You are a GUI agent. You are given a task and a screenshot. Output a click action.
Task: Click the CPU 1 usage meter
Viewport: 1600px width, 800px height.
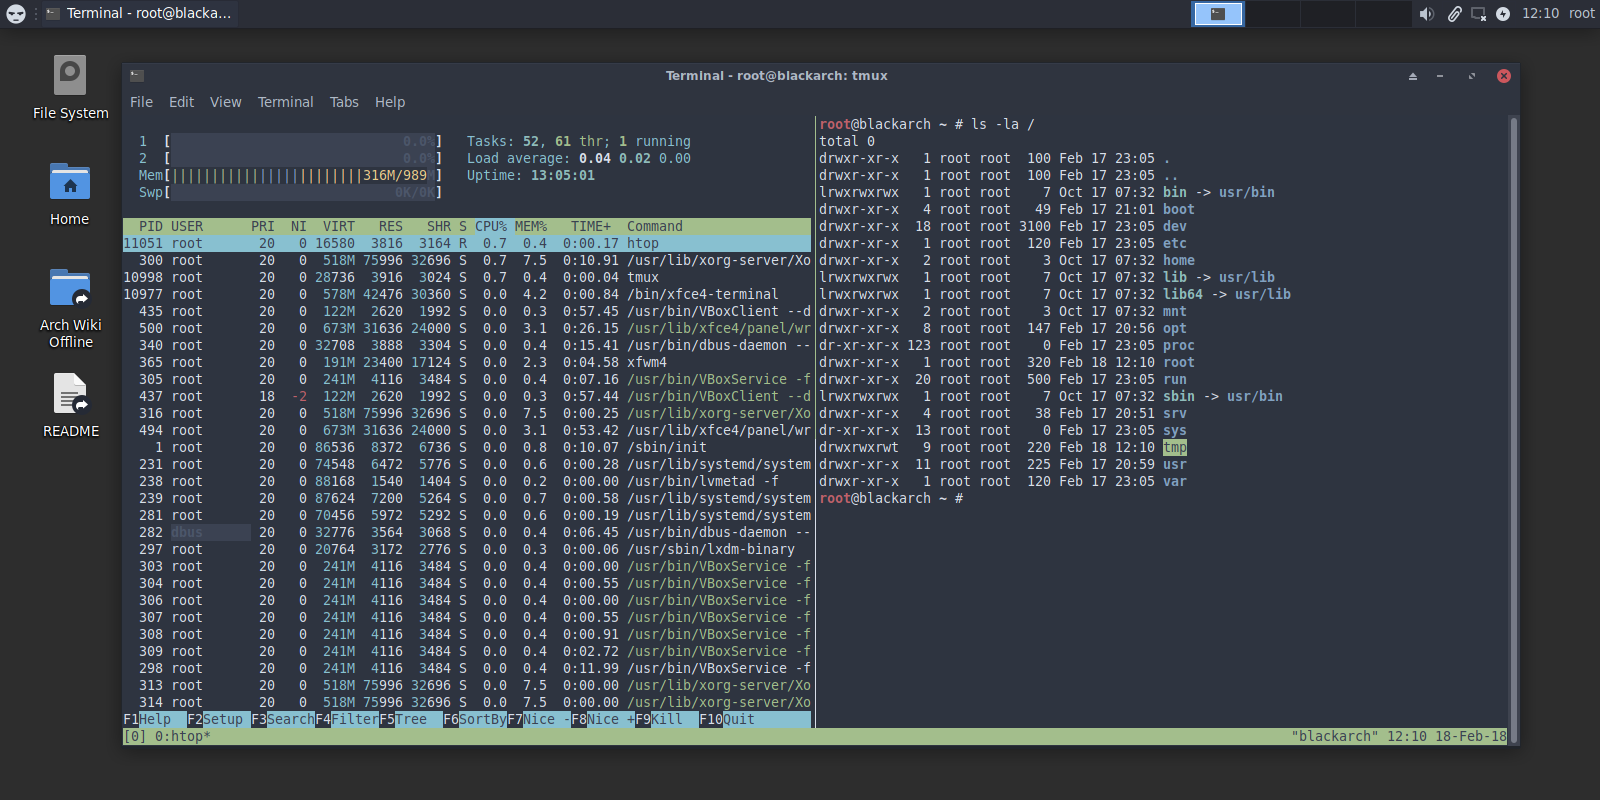[x=290, y=141]
